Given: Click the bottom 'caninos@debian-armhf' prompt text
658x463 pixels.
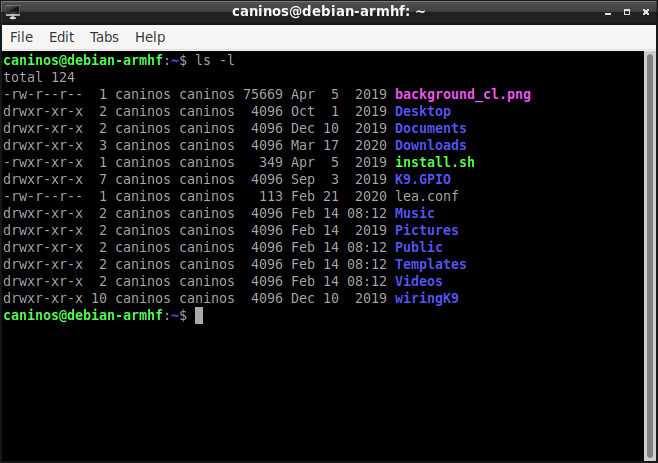Looking at the screenshot, I should click(x=83, y=315).
